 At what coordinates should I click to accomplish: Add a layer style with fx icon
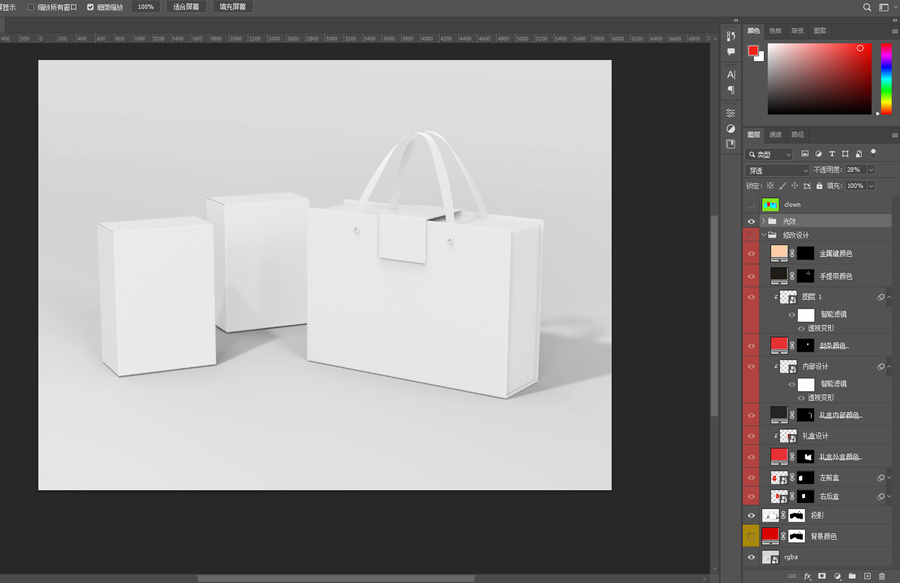(808, 576)
